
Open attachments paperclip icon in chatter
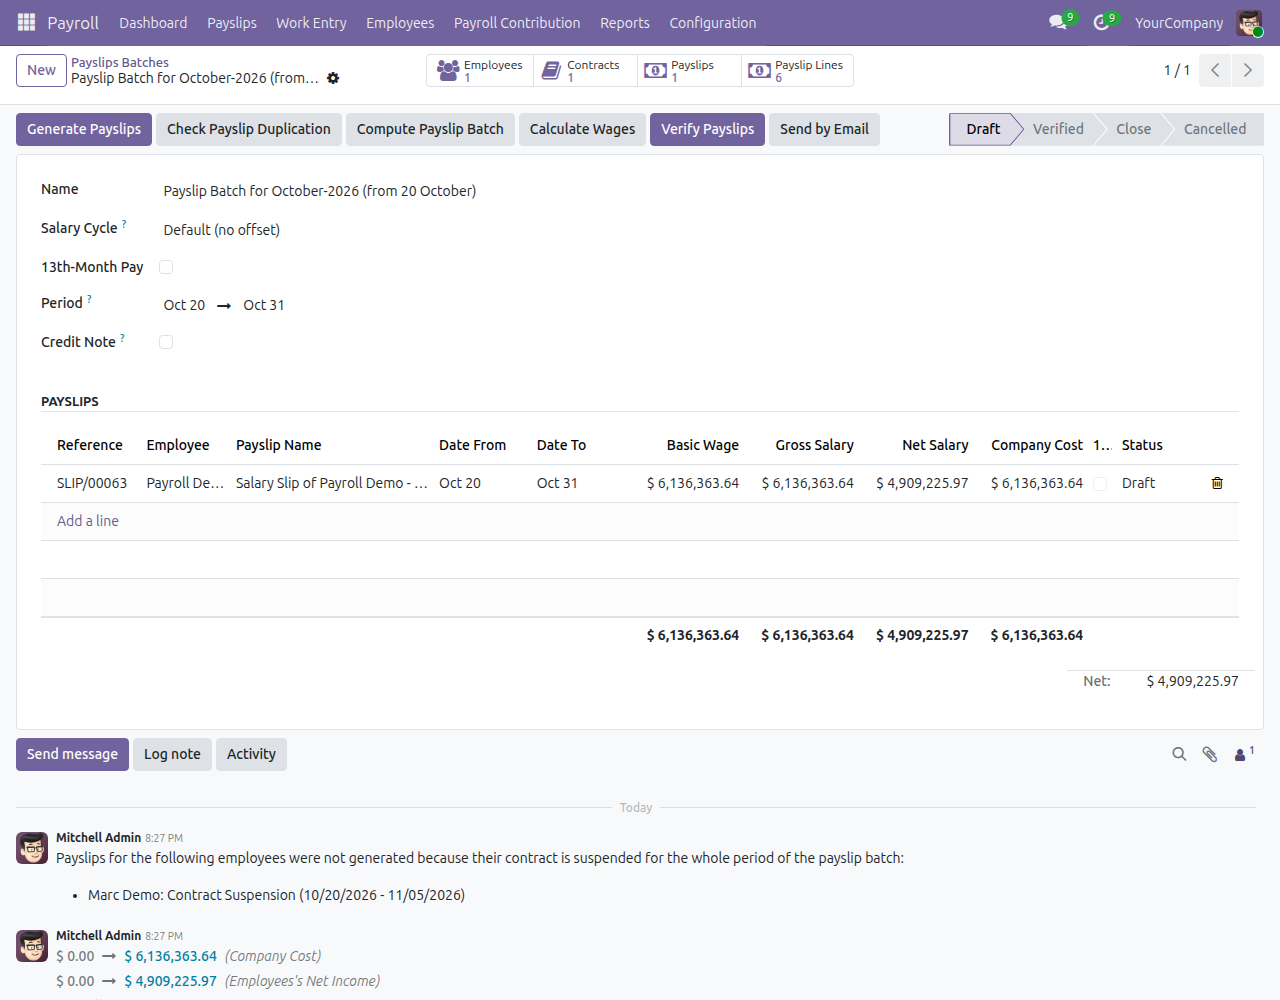[1210, 754]
